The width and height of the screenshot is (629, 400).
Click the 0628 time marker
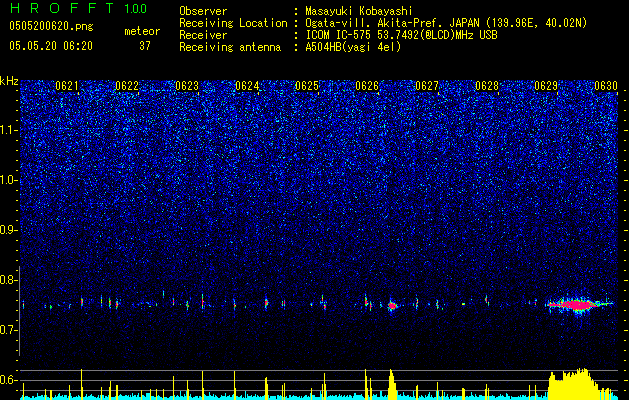[x=487, y=86]
